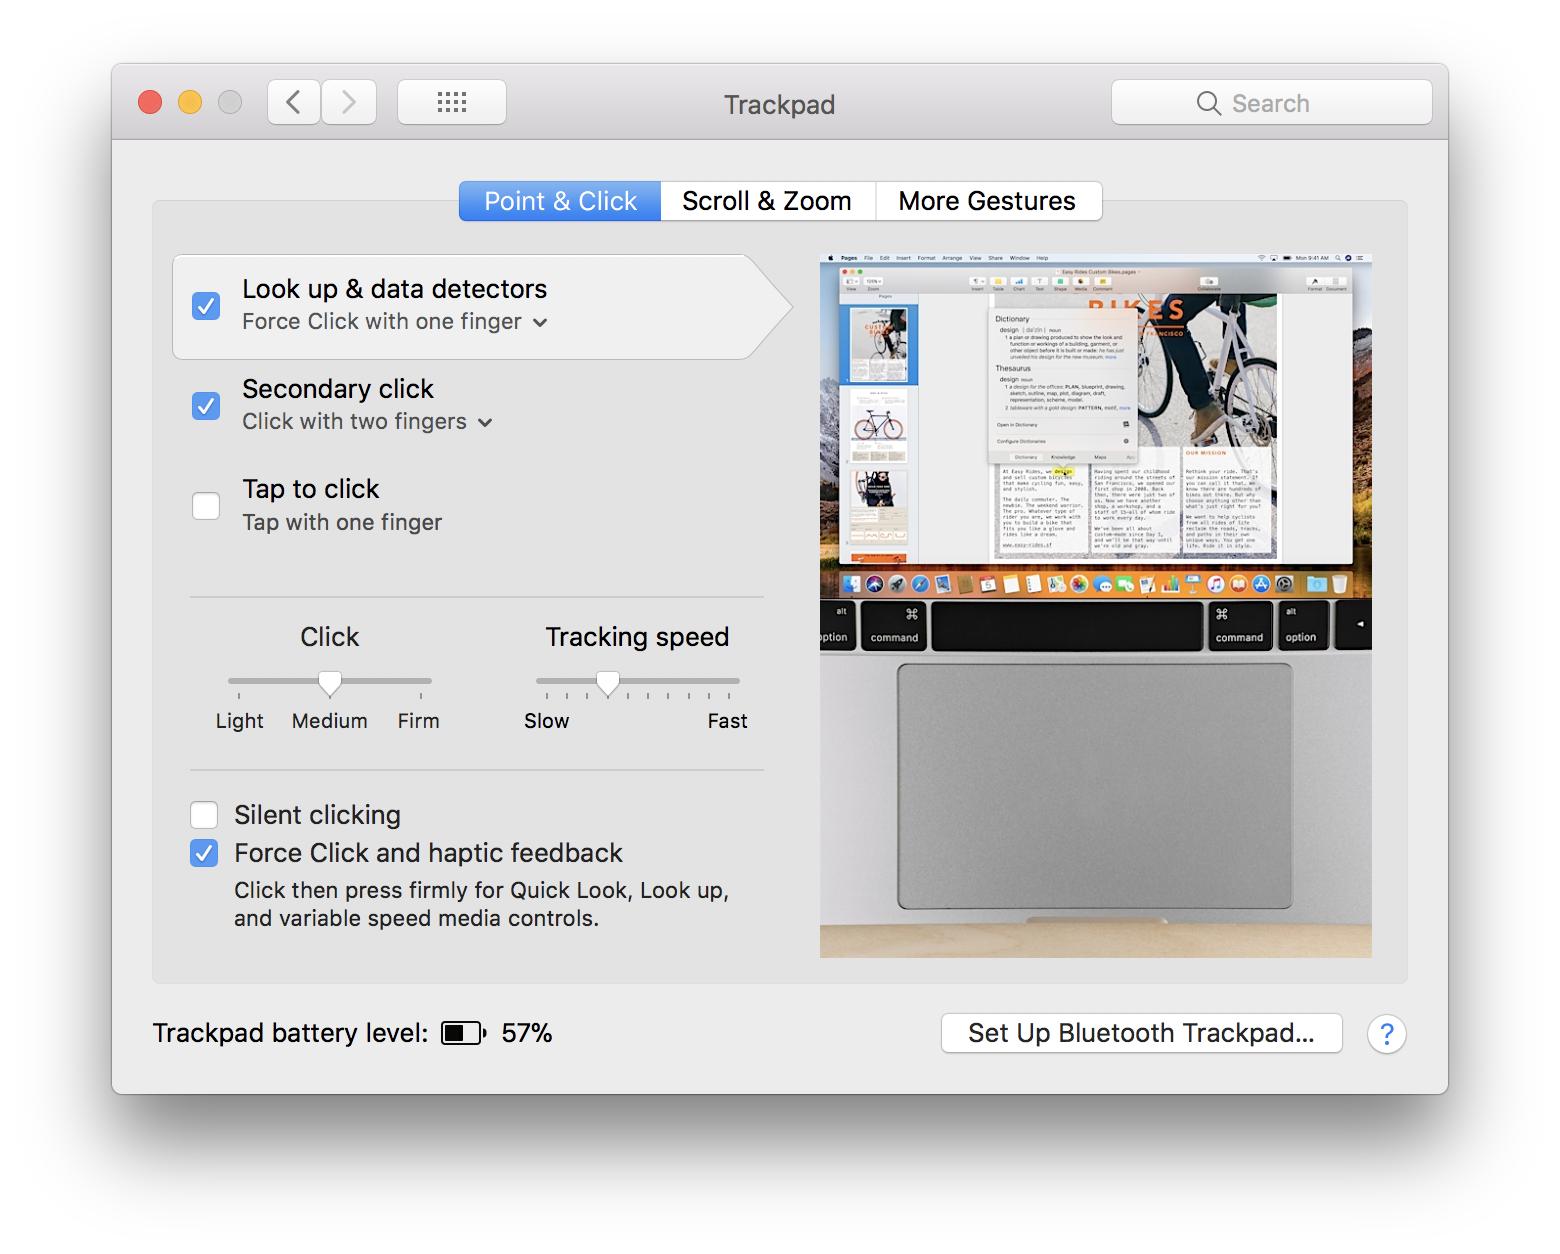Minimize the window with the yellow button
The image size is (1560, 1254).
click(x=190, y=102)
